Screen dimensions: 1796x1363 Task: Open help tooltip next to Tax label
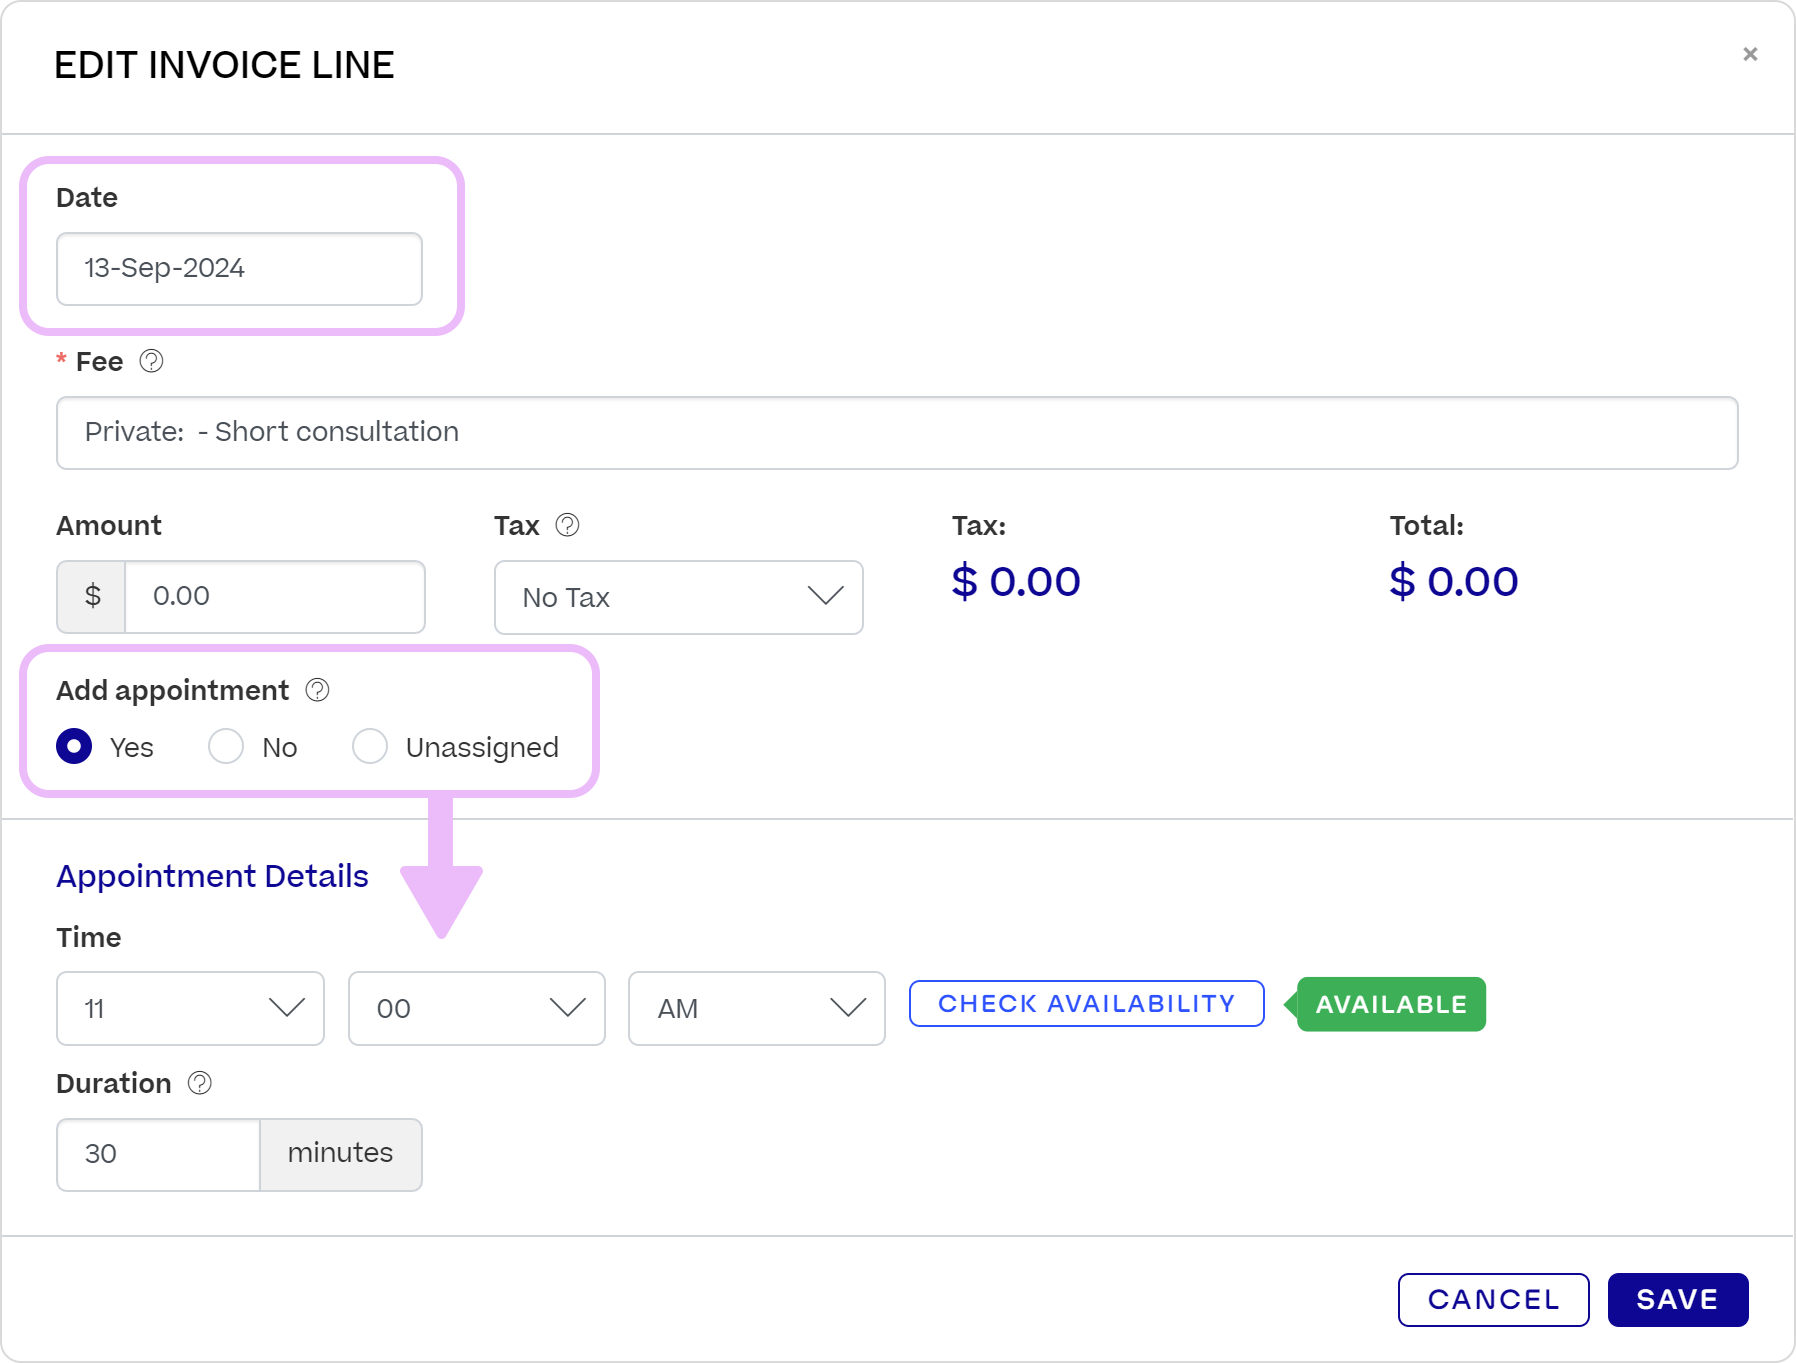[x=567, y=525]
